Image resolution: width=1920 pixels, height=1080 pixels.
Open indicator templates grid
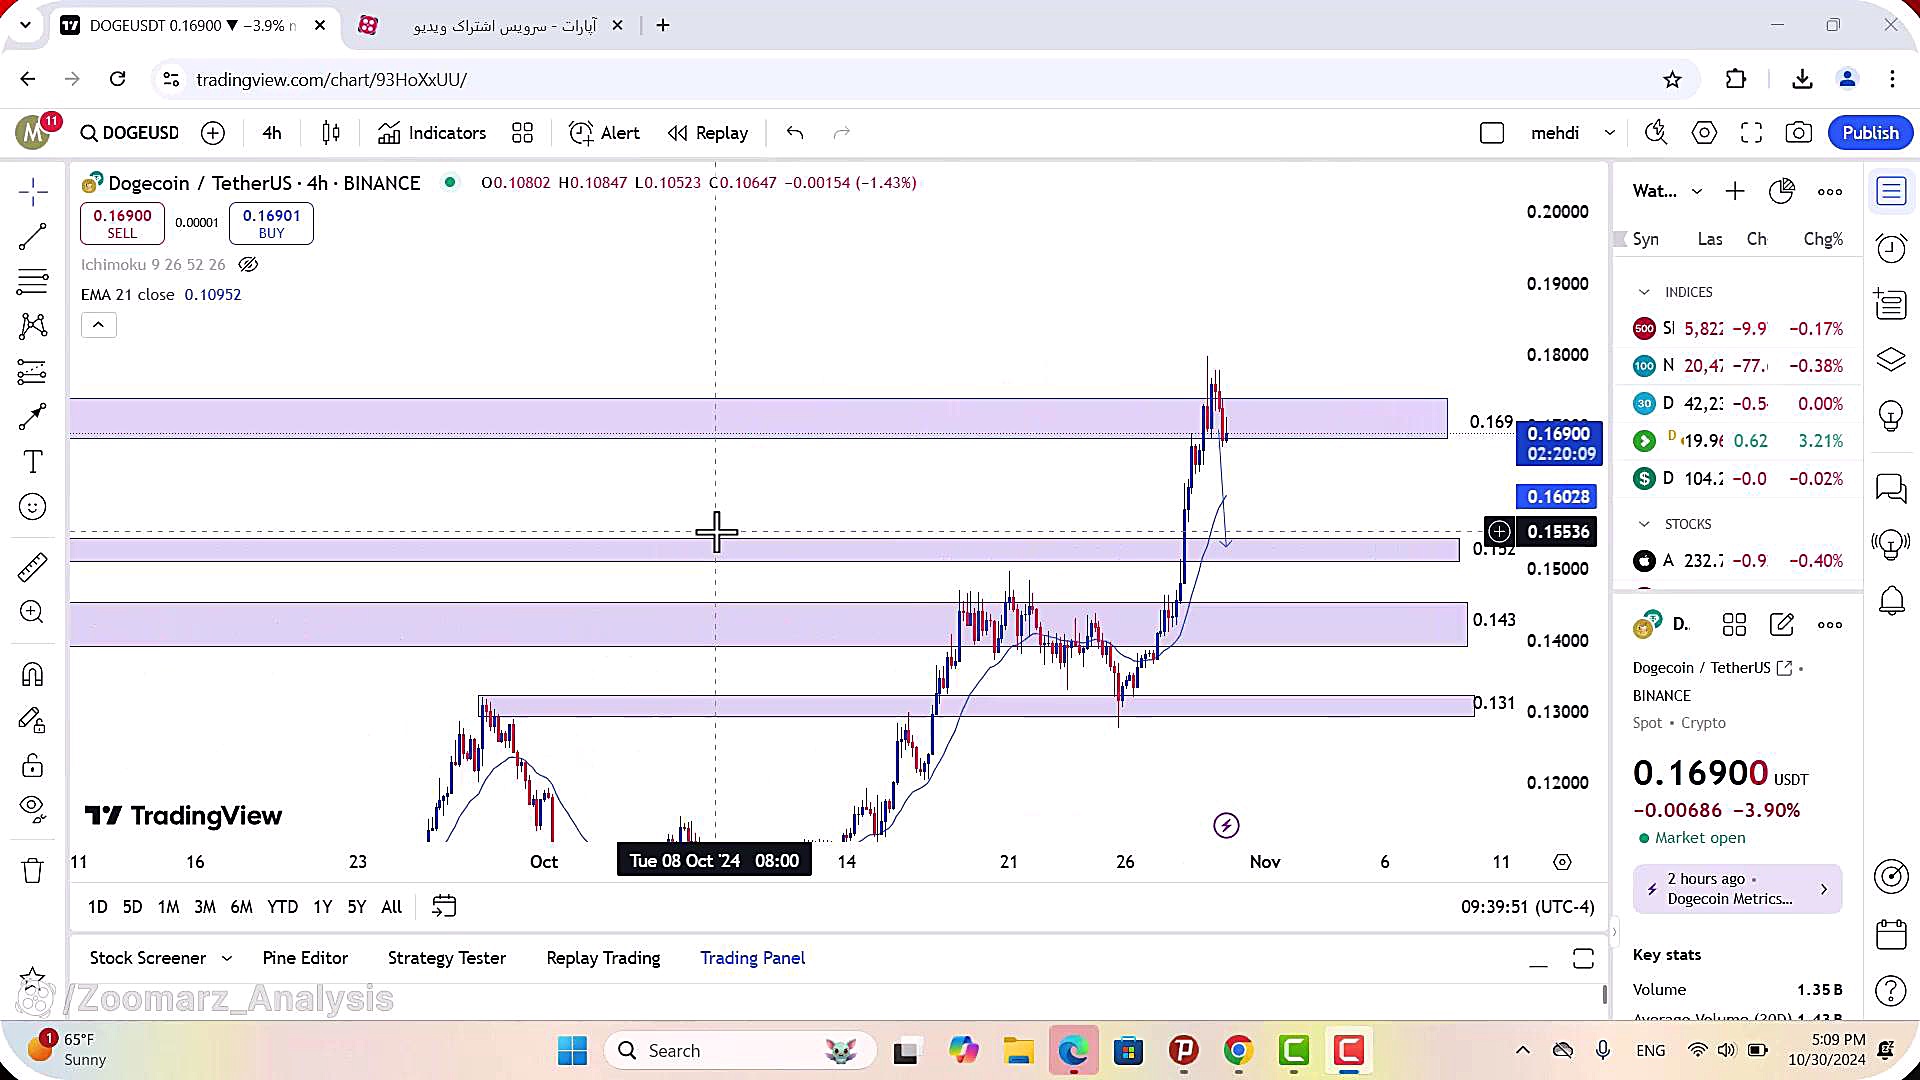coord(522,133)
